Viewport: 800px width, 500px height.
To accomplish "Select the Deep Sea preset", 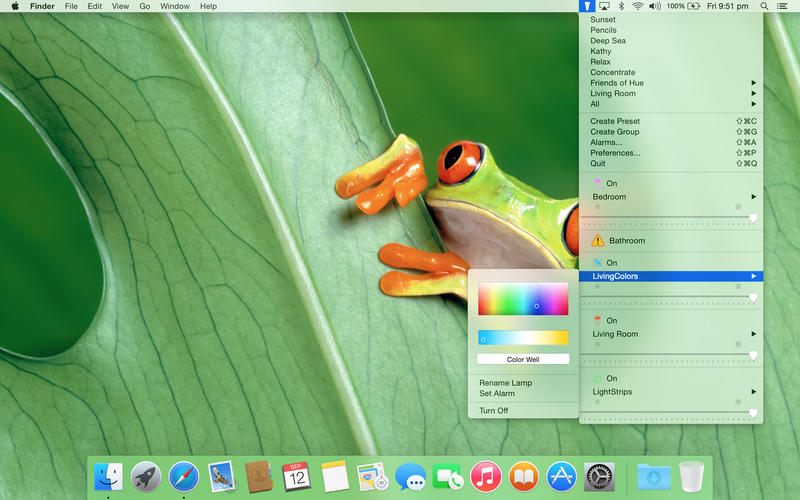I will coord(608,41).
